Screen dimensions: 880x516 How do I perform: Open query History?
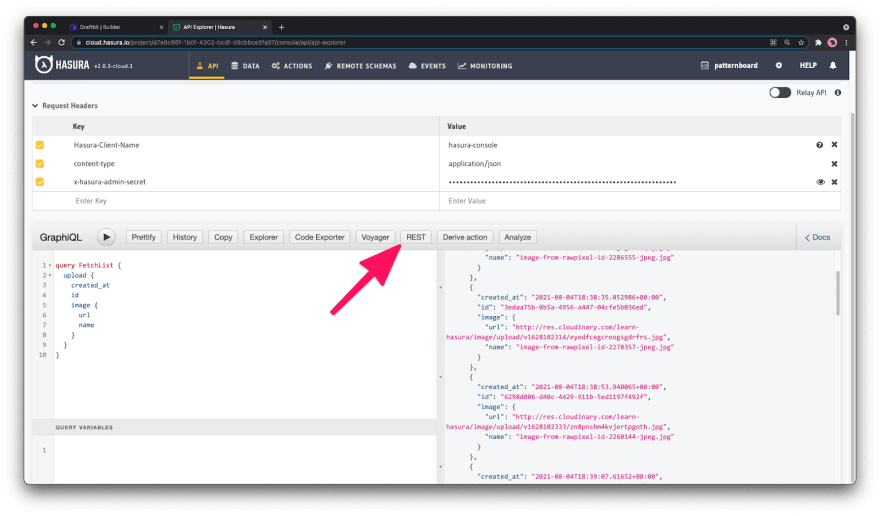(185, 237)
